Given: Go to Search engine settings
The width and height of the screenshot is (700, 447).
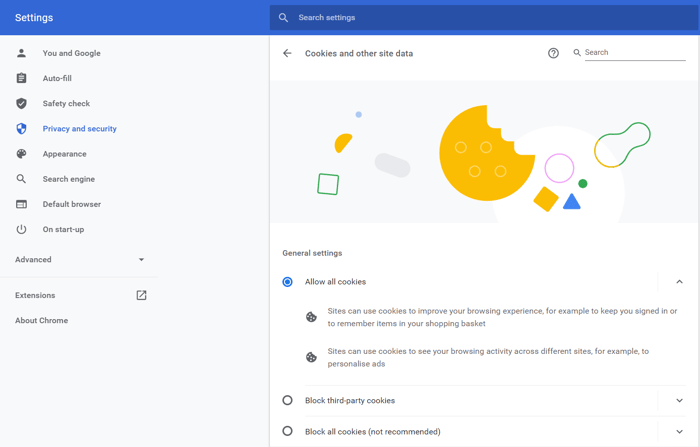Looking at the screenshot, I should click(69, 179).
